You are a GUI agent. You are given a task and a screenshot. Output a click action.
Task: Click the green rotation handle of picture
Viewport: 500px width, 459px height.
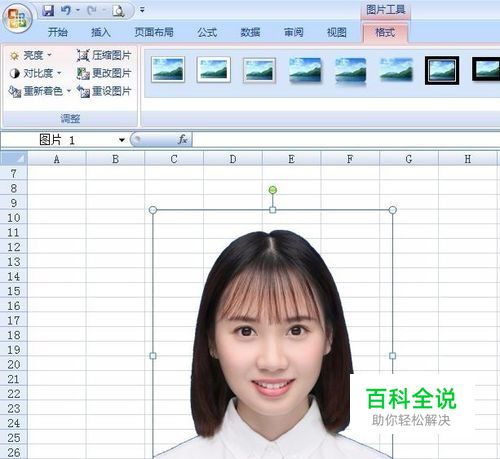273,190
